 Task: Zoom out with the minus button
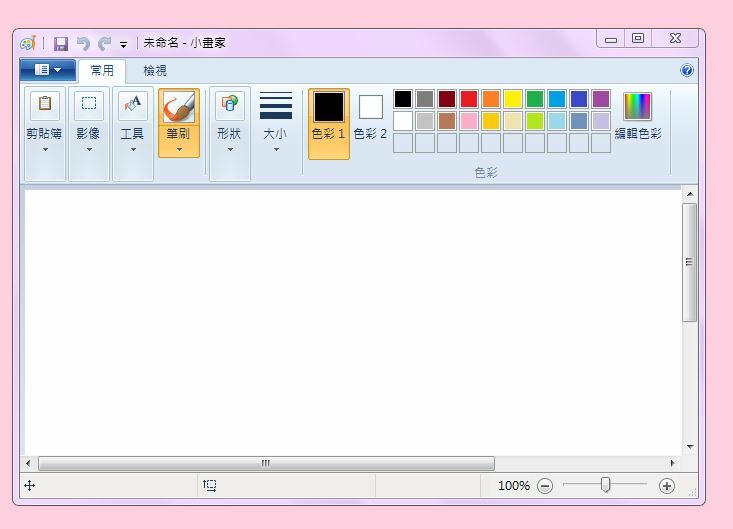point(545,486)
